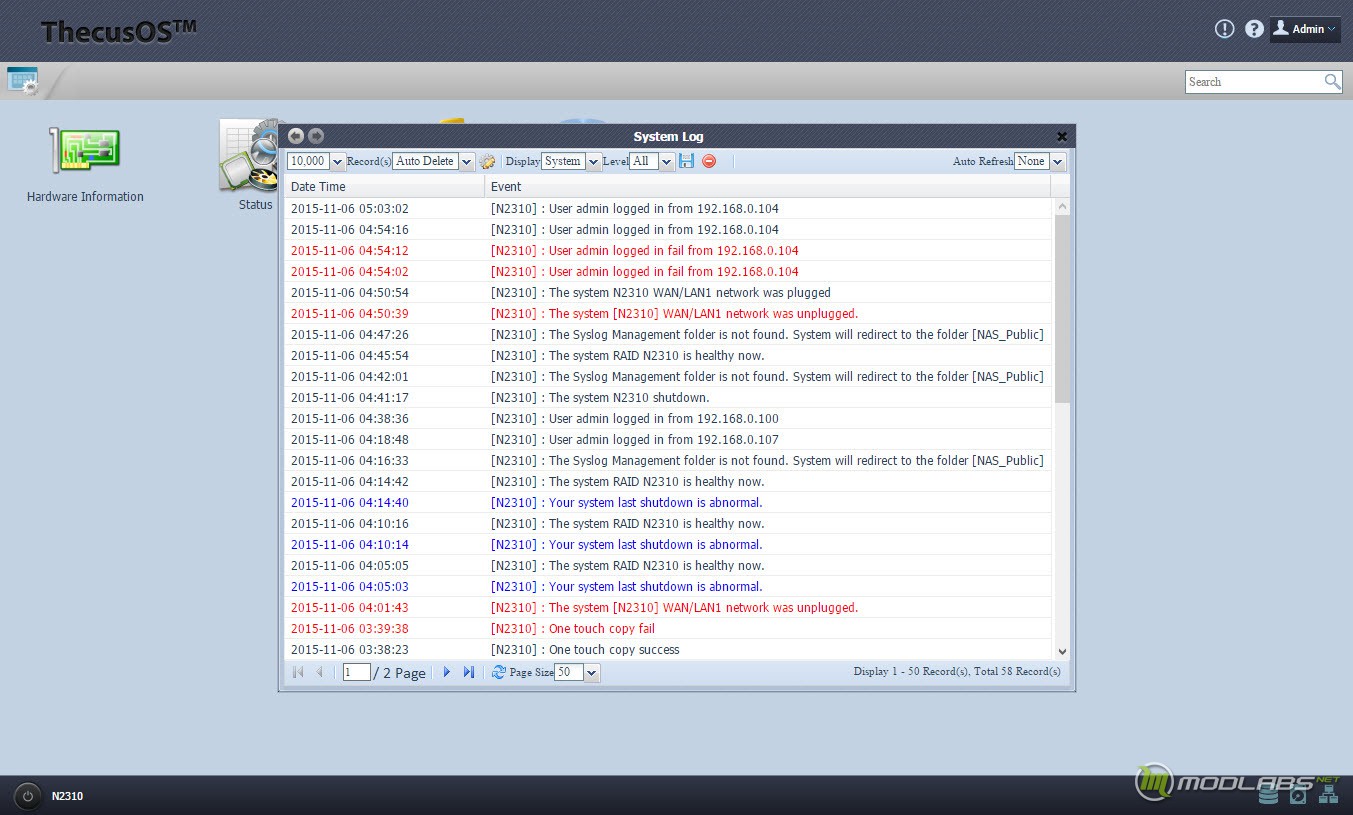Select the system N2310 shutdown entry
1353x815 pixels.
(668, 398)
